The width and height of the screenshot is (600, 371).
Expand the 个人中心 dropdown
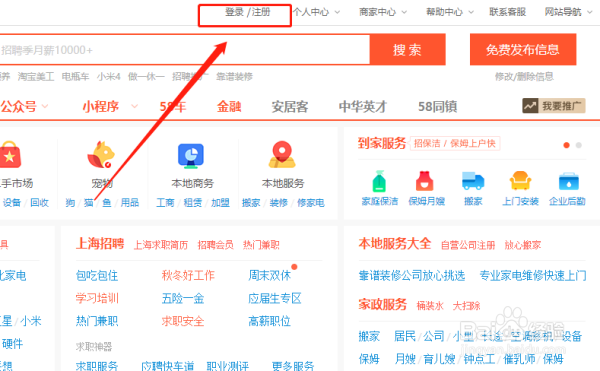tap(316, 12)
